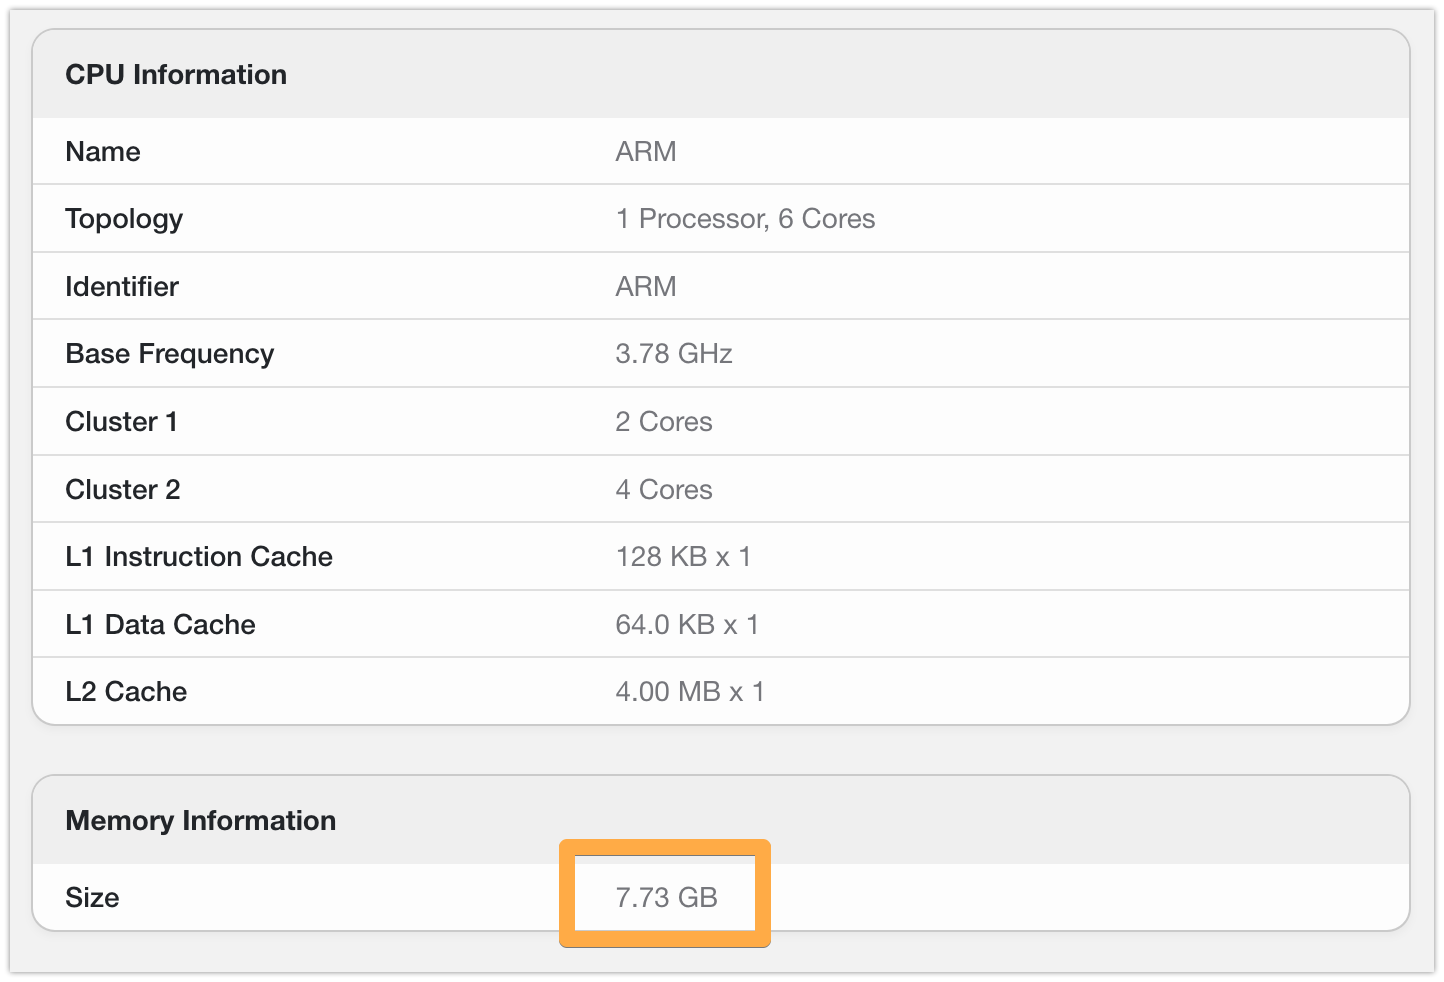Viewport: 1444px width, 982px height.
Task: Select the '3.78 GHz' frequency value
Action: (673, 353)
